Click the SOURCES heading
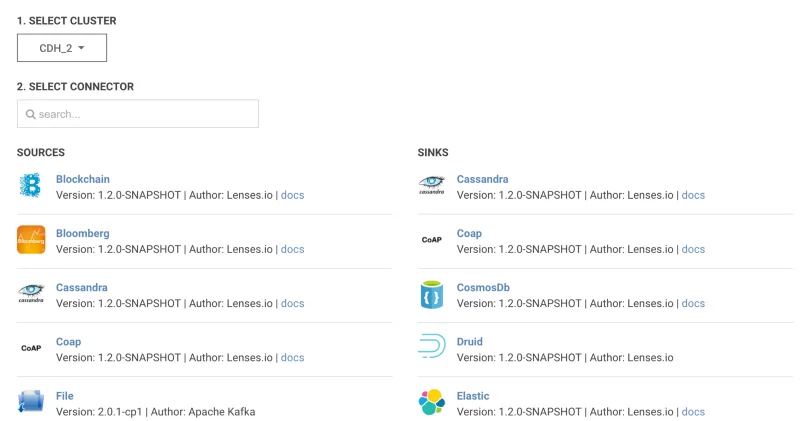The height and width of the screenshot is (421, 800). click(41, 153)
